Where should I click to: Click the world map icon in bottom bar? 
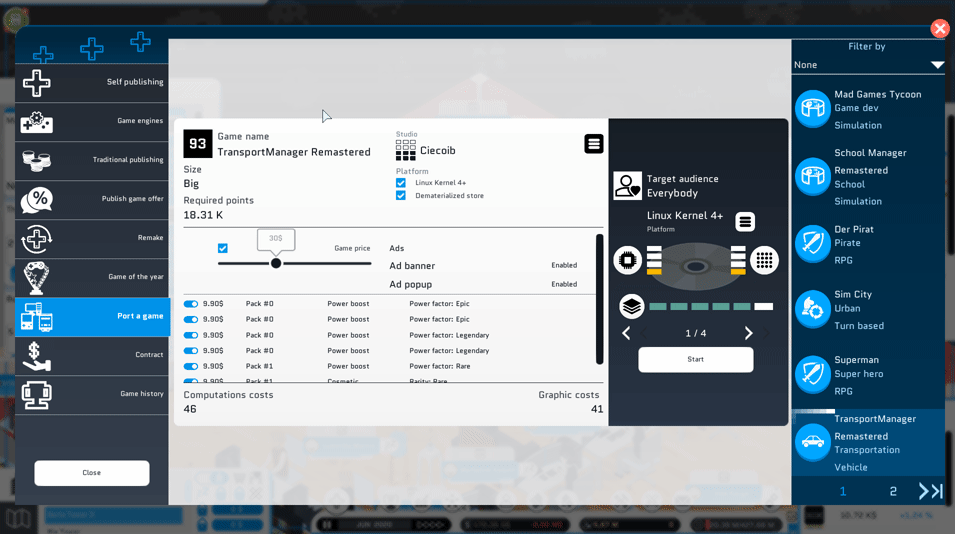18,518
